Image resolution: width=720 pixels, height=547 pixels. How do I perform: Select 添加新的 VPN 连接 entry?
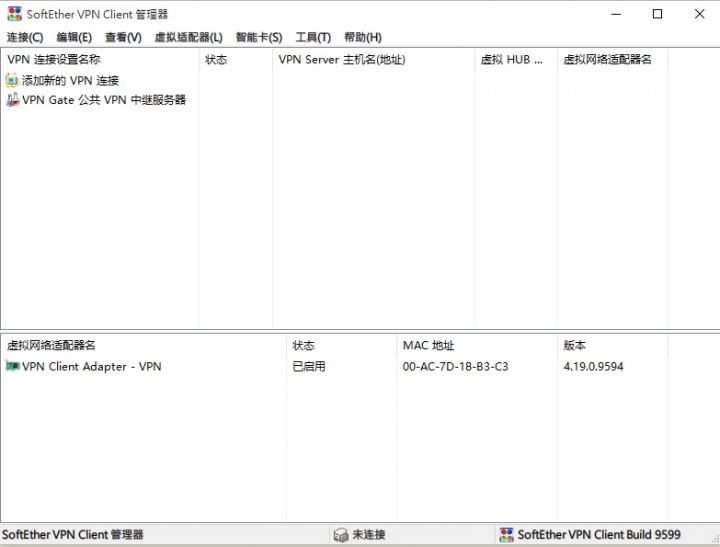pos(70,81)
